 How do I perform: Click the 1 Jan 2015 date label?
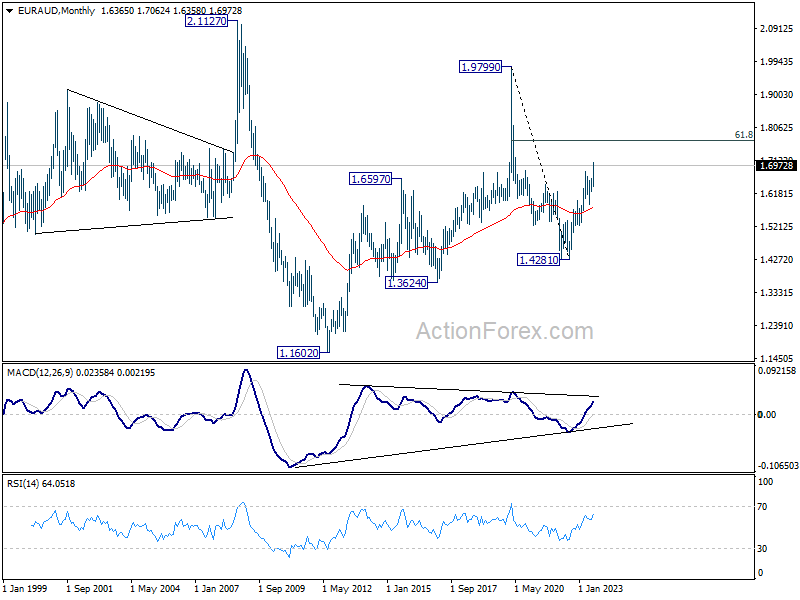pos(409,589)
